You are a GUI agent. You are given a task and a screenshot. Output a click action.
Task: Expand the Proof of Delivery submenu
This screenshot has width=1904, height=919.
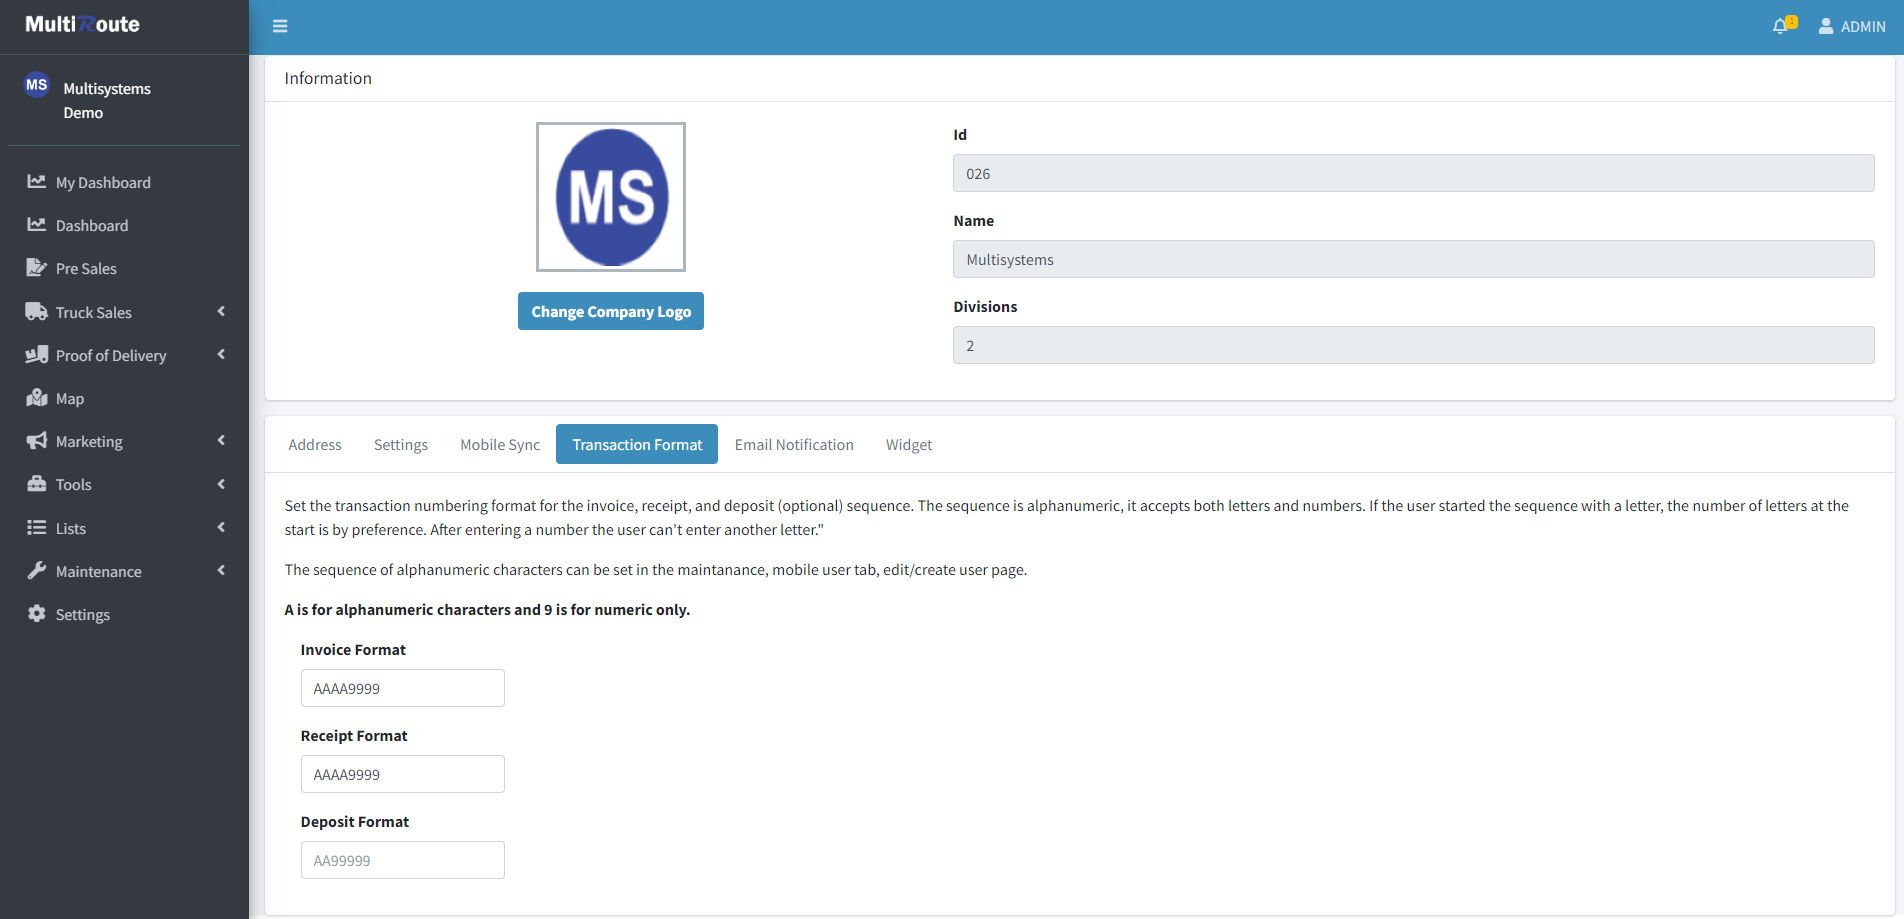pos(221,355)
